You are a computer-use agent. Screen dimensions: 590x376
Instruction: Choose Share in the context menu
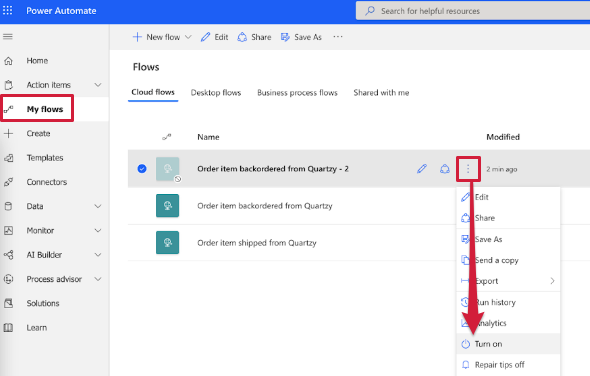508,218
